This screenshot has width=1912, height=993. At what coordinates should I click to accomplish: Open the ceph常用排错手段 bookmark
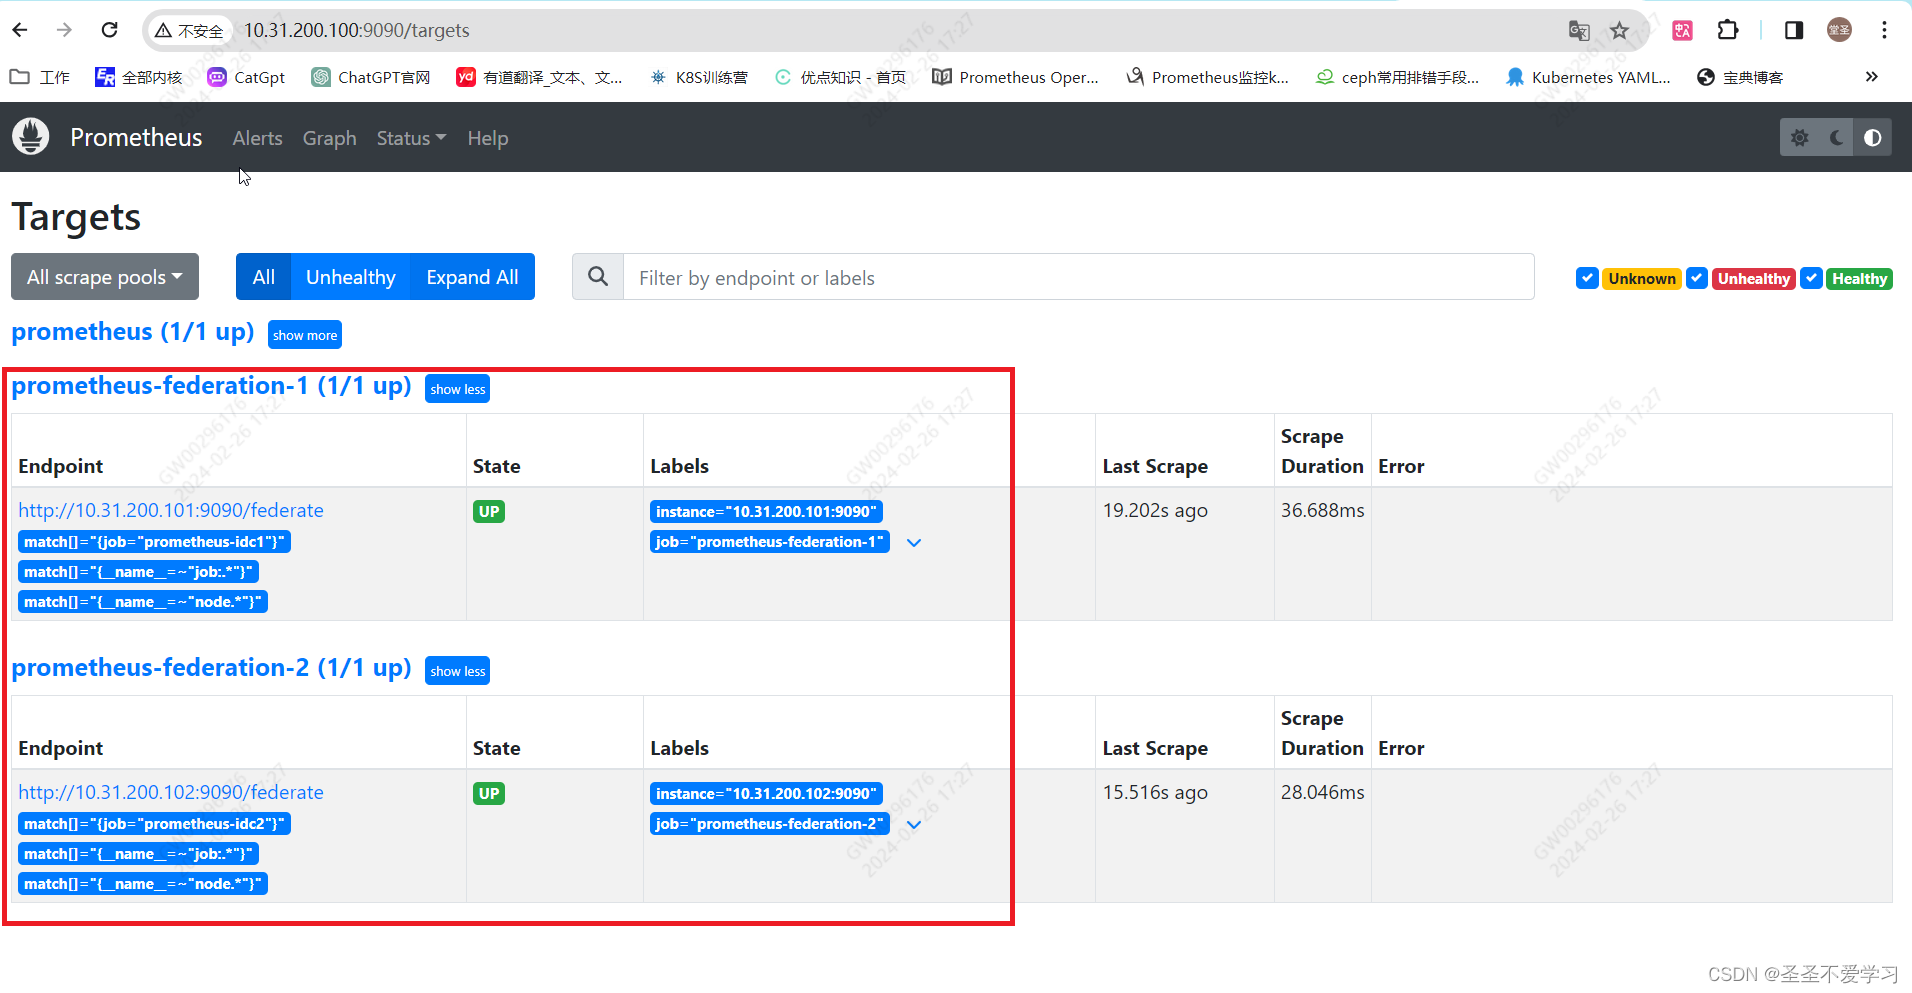(1397, 77)
